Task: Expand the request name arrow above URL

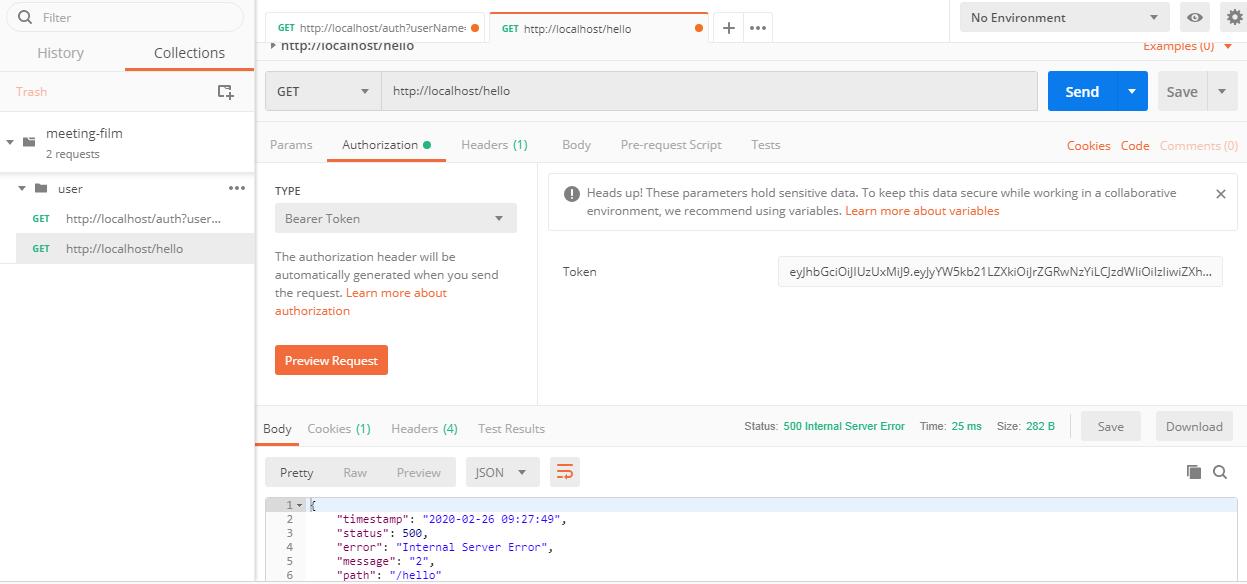Action: click(273, 46)
